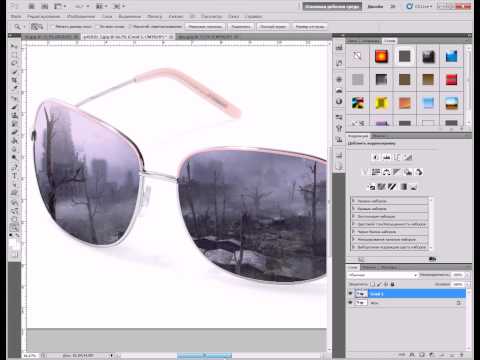Open the CS Live button

419,6
